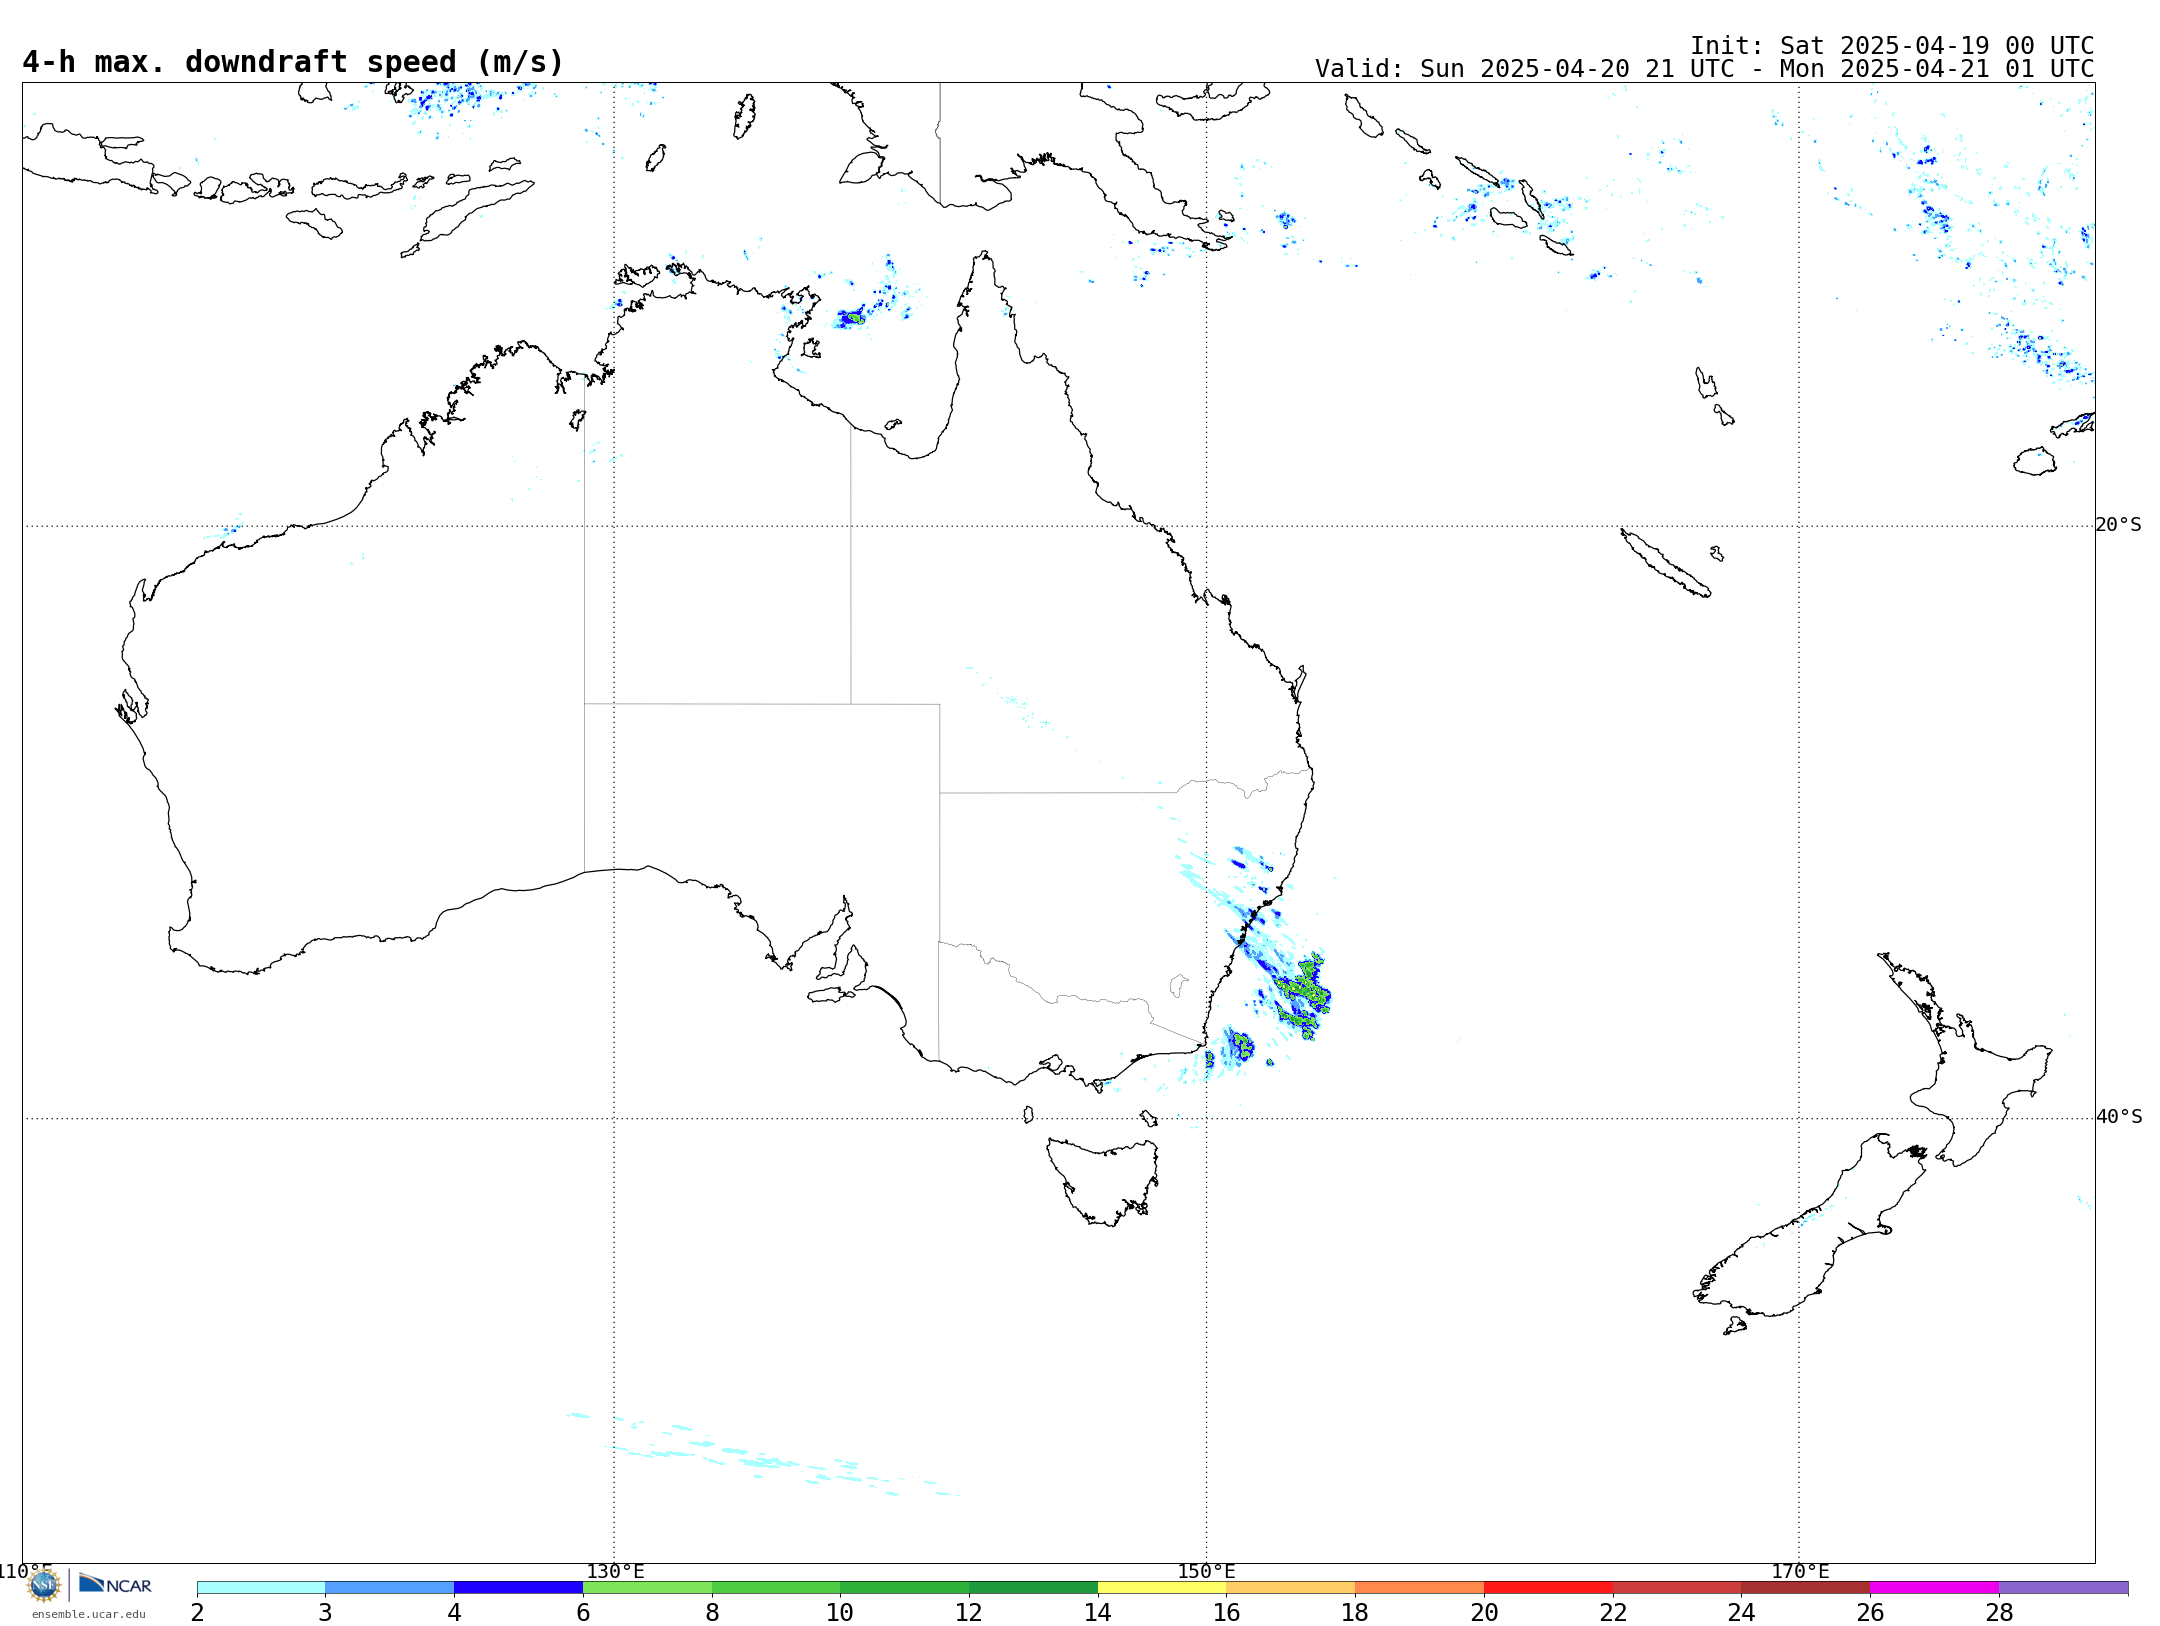Click the 3–4 m/s light blue swatch
The height and width of the screenshot is (1626, 2160).
coord(390,1588)
